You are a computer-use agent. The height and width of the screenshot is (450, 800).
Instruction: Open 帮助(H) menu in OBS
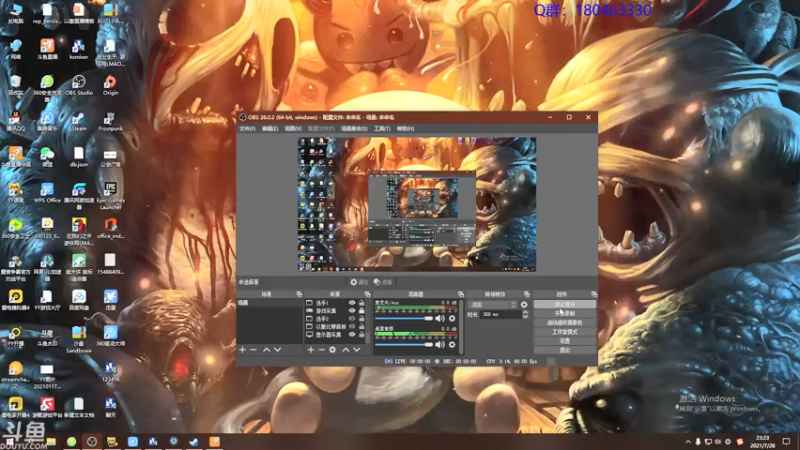pos(406,129)
